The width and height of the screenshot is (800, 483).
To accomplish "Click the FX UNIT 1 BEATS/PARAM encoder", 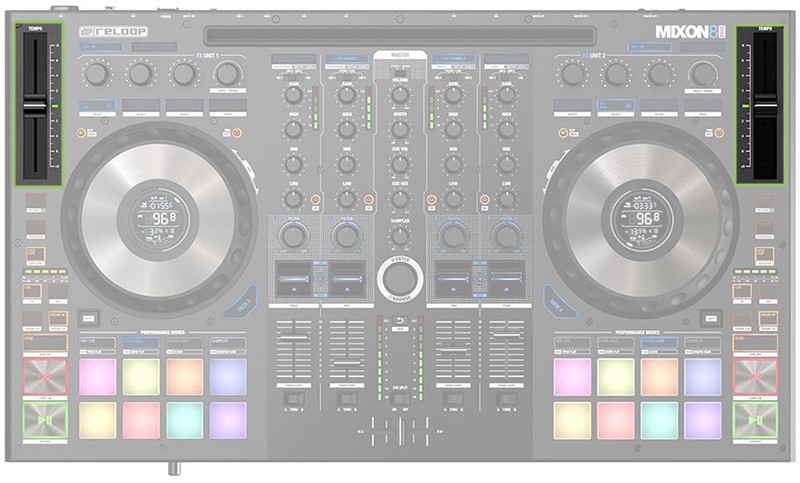I will (x=228, y=74).
